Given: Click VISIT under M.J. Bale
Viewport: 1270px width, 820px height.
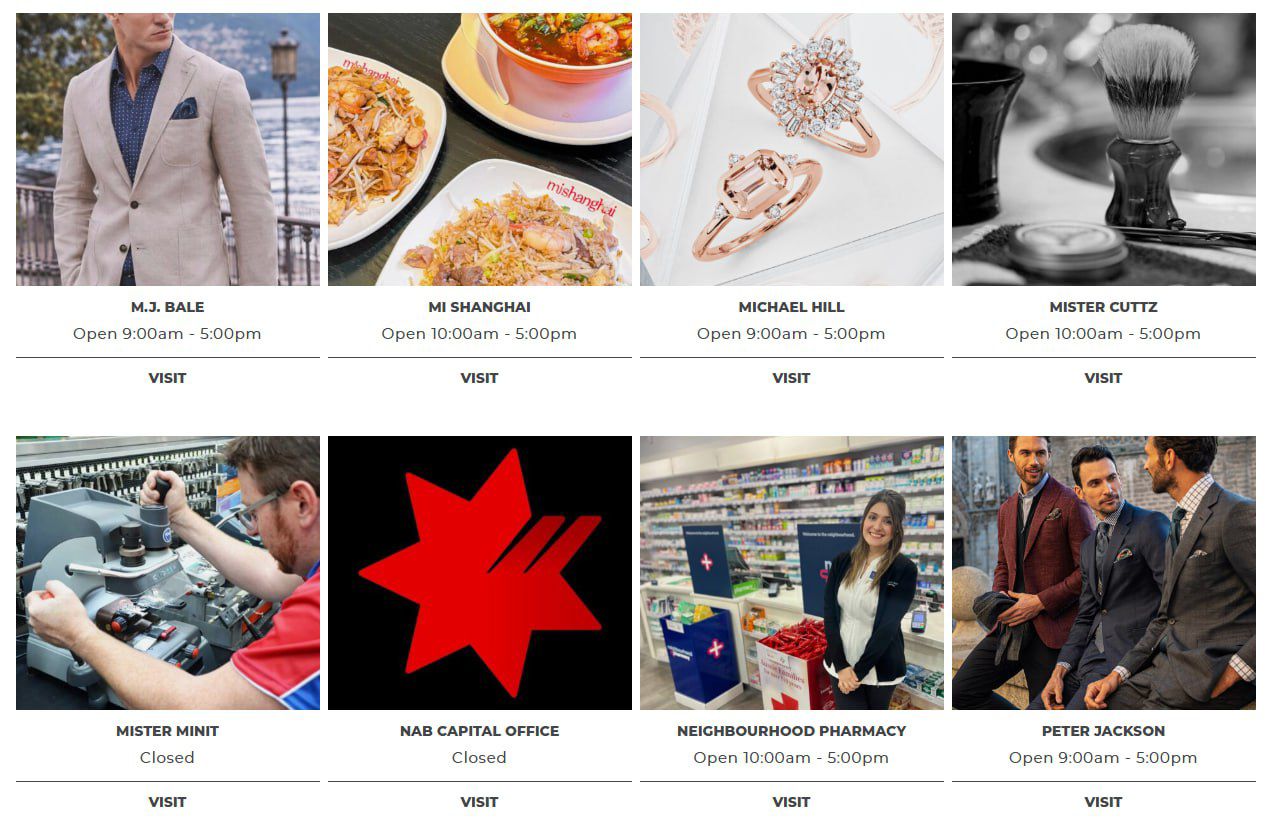Looking at the screenshot, I should (x=168, y=378).
